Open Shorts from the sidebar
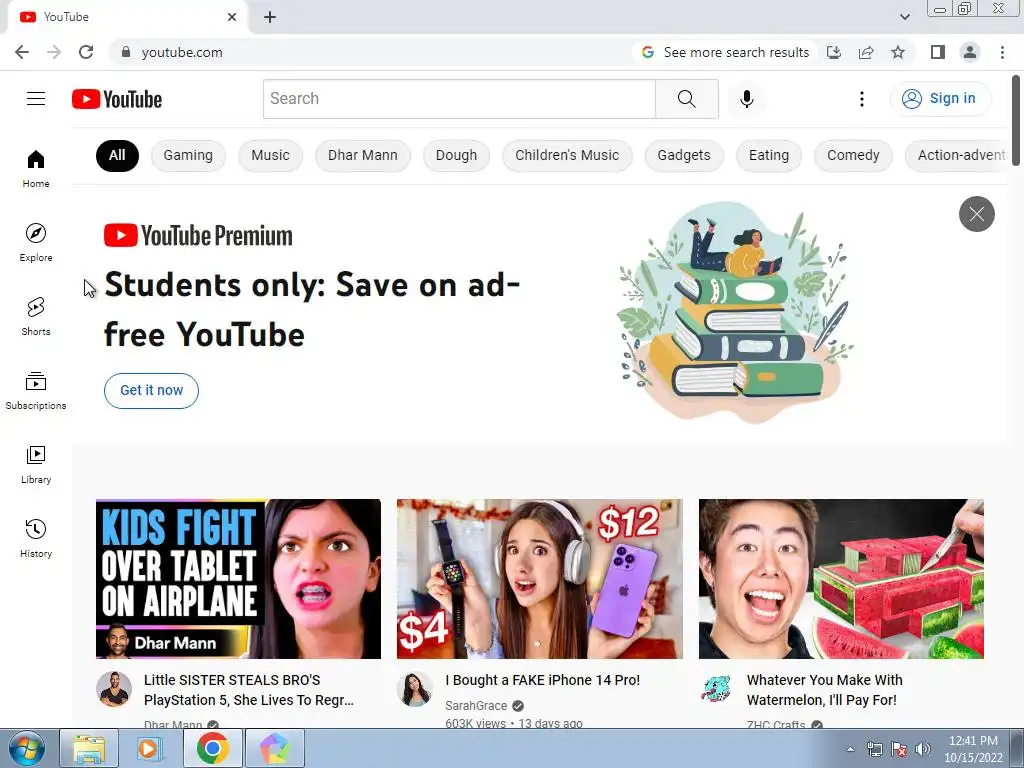This screenshot has height=768, width=1024. pyautogui.click(x=36, y=316)
